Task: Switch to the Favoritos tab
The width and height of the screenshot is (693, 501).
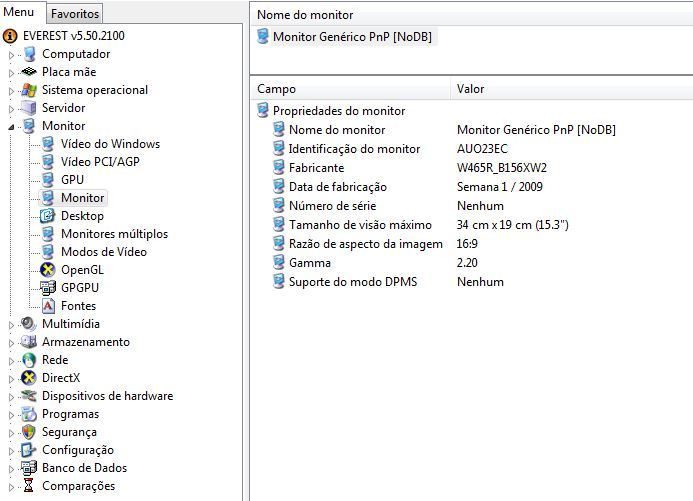Action: (x=75, y=14)
